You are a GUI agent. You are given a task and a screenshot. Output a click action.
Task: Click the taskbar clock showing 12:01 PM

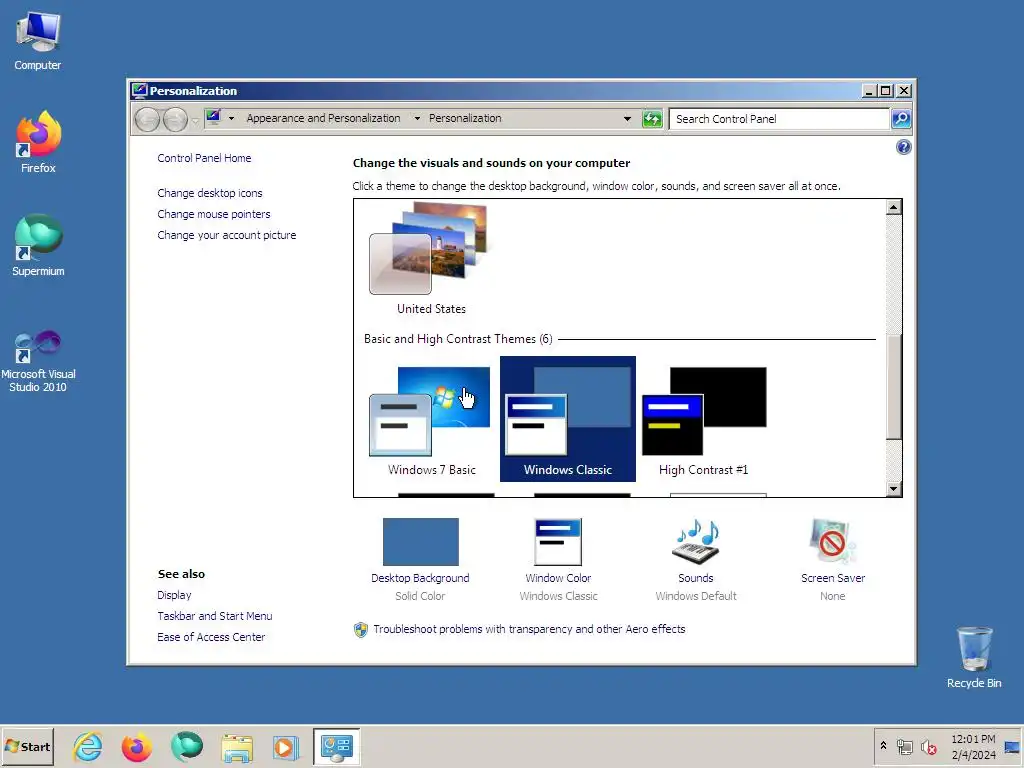[x=973, y=746]
